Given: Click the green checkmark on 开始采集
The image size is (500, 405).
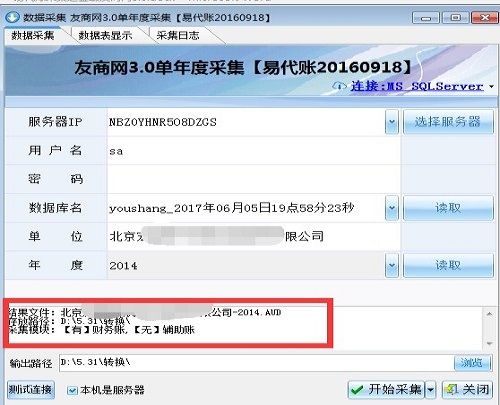Looking at the screenshot, I should (x=357, y=390).
